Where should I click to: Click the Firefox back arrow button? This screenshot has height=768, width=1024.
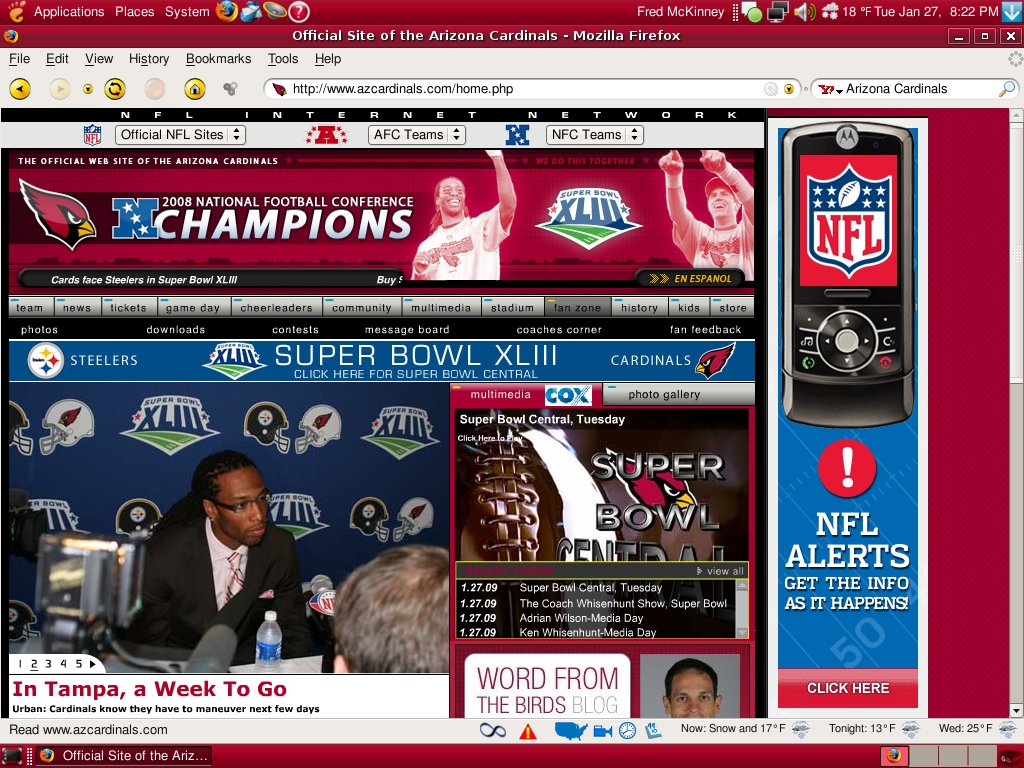20,89
